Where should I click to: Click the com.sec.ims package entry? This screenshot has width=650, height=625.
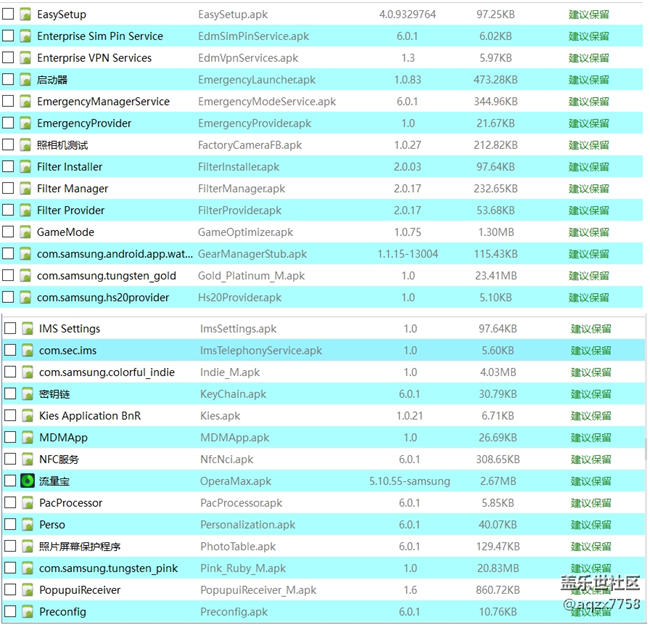pyautogui.click(x=68, y=350)
